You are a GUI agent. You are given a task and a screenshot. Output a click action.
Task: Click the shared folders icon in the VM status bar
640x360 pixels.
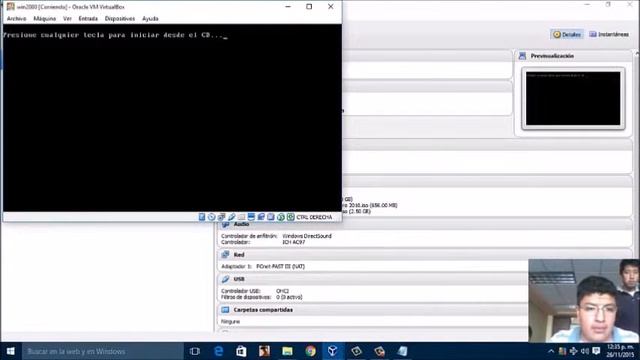coord(241,217)
